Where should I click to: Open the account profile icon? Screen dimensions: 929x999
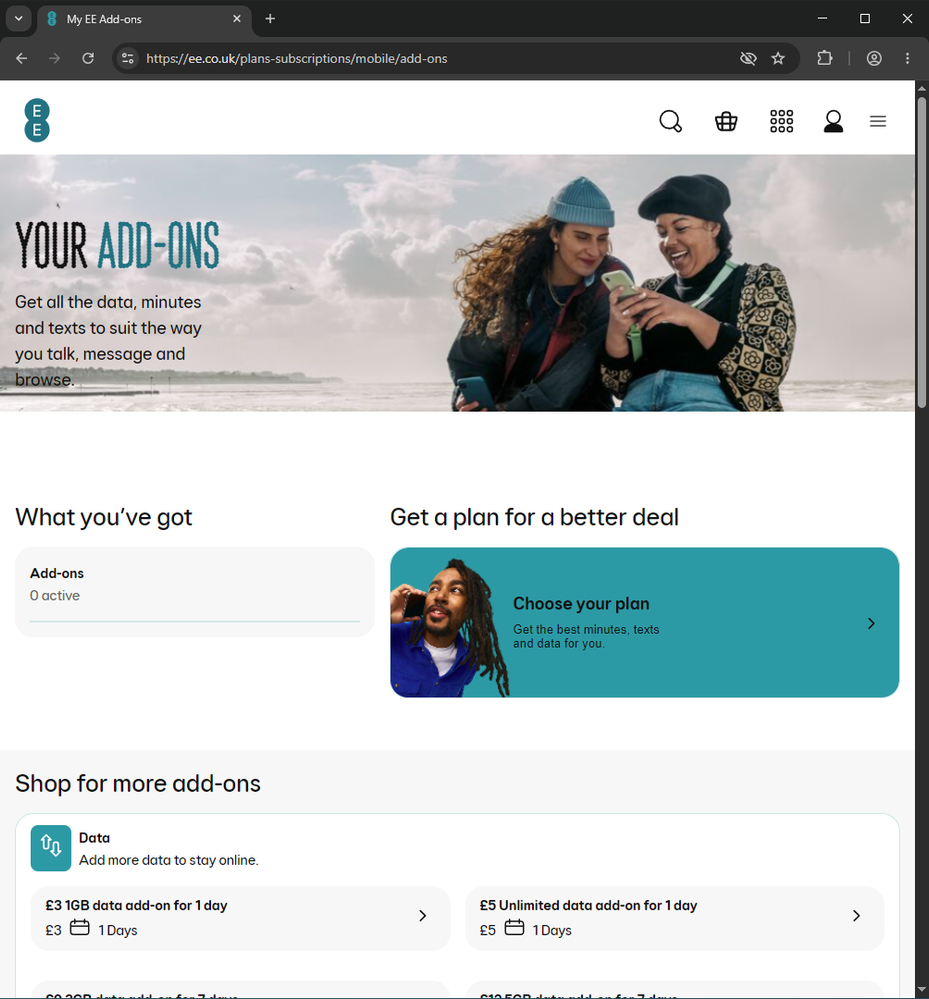pyautogui.click(x=833, y=121)
